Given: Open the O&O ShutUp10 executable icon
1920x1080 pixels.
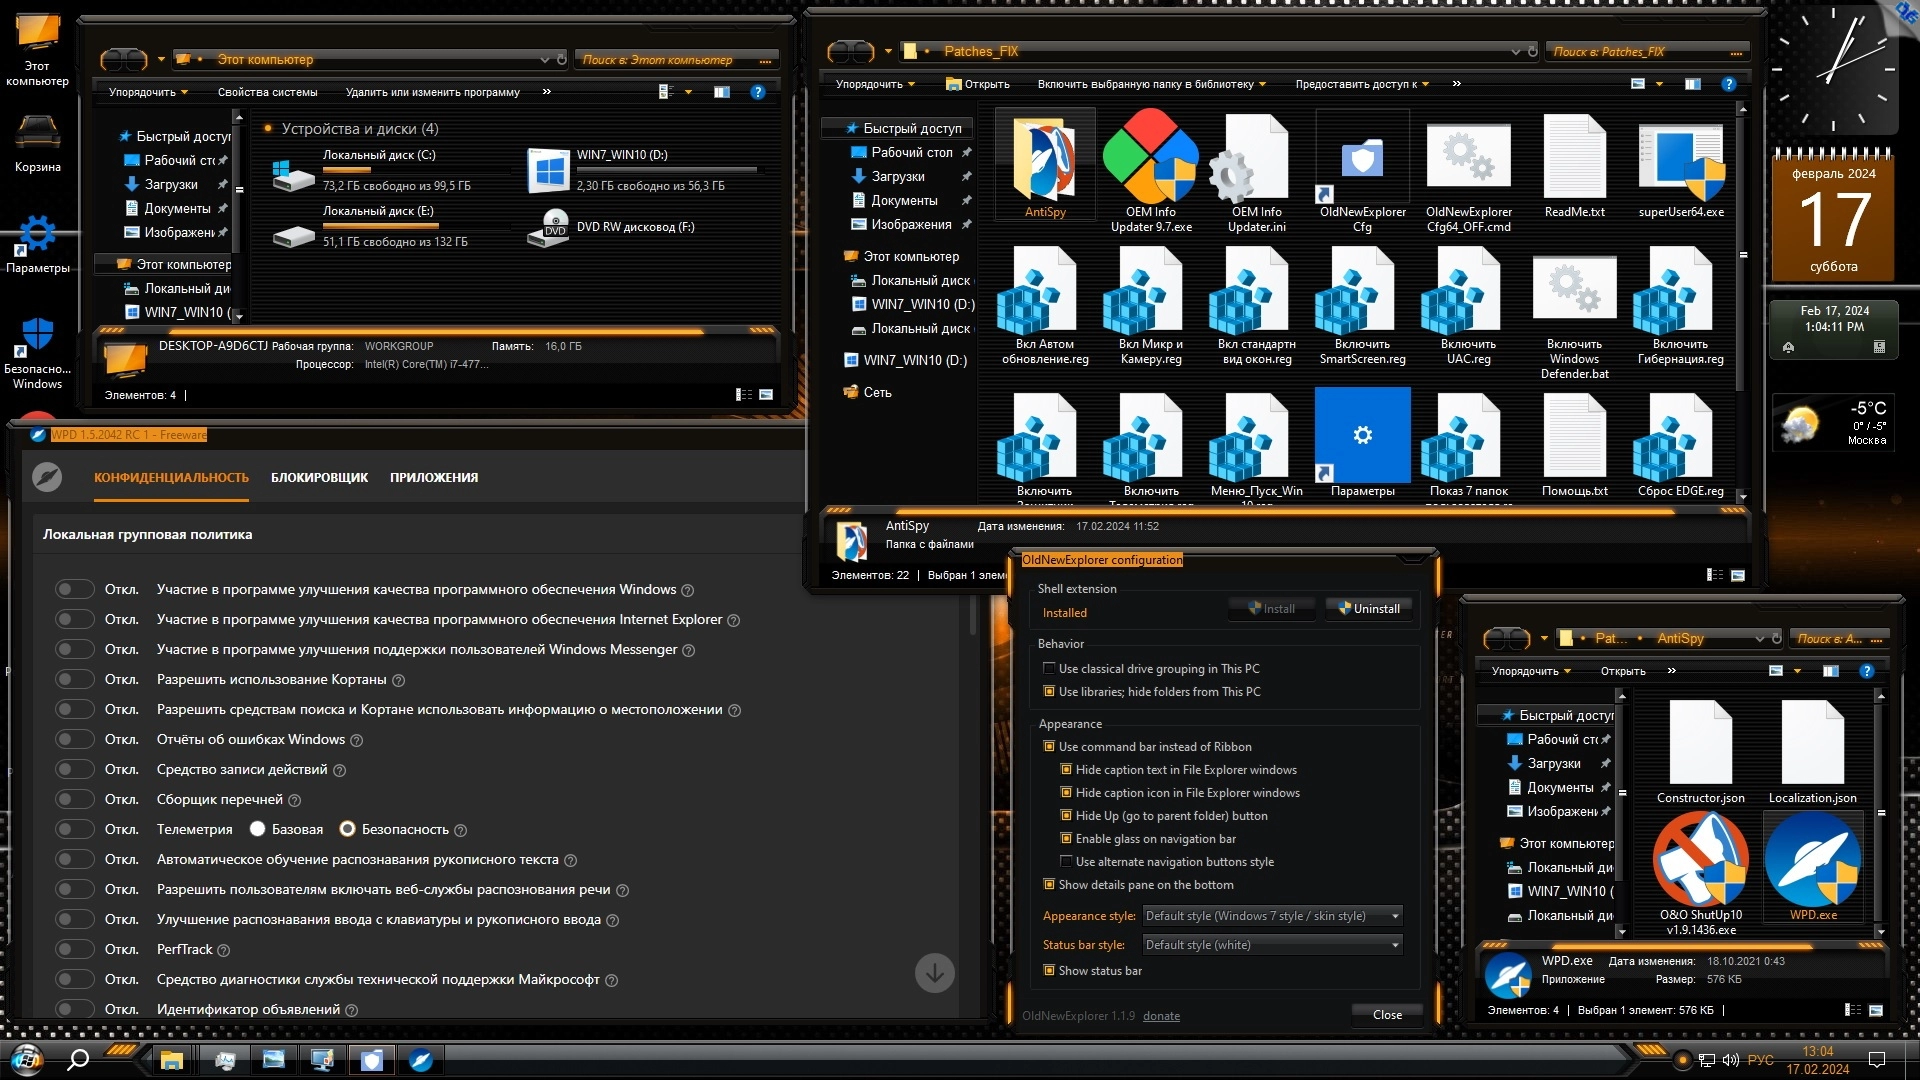Looking at the screenshot, I should [1700, 860].
